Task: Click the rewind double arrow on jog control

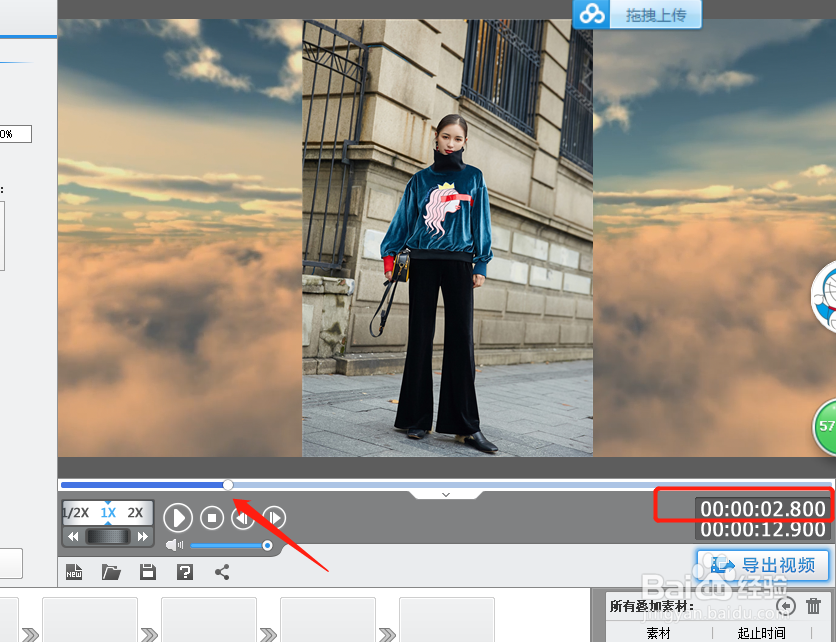Action: point(73,537)
